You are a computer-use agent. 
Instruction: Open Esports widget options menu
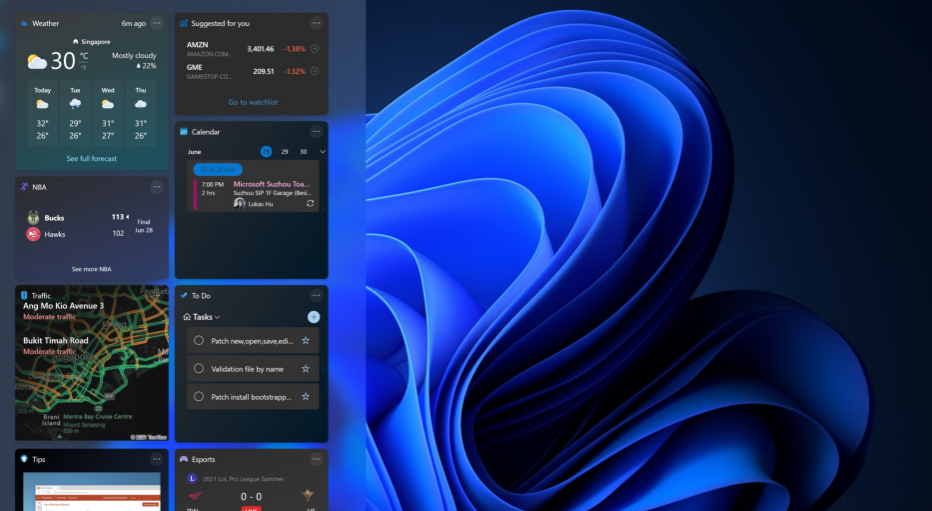click(316, 459)
